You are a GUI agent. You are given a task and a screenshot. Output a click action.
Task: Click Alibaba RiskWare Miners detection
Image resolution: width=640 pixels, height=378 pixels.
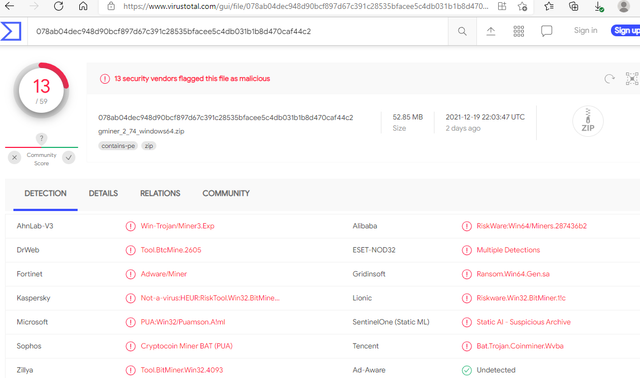pyautogui.click(x=531, y=226)
